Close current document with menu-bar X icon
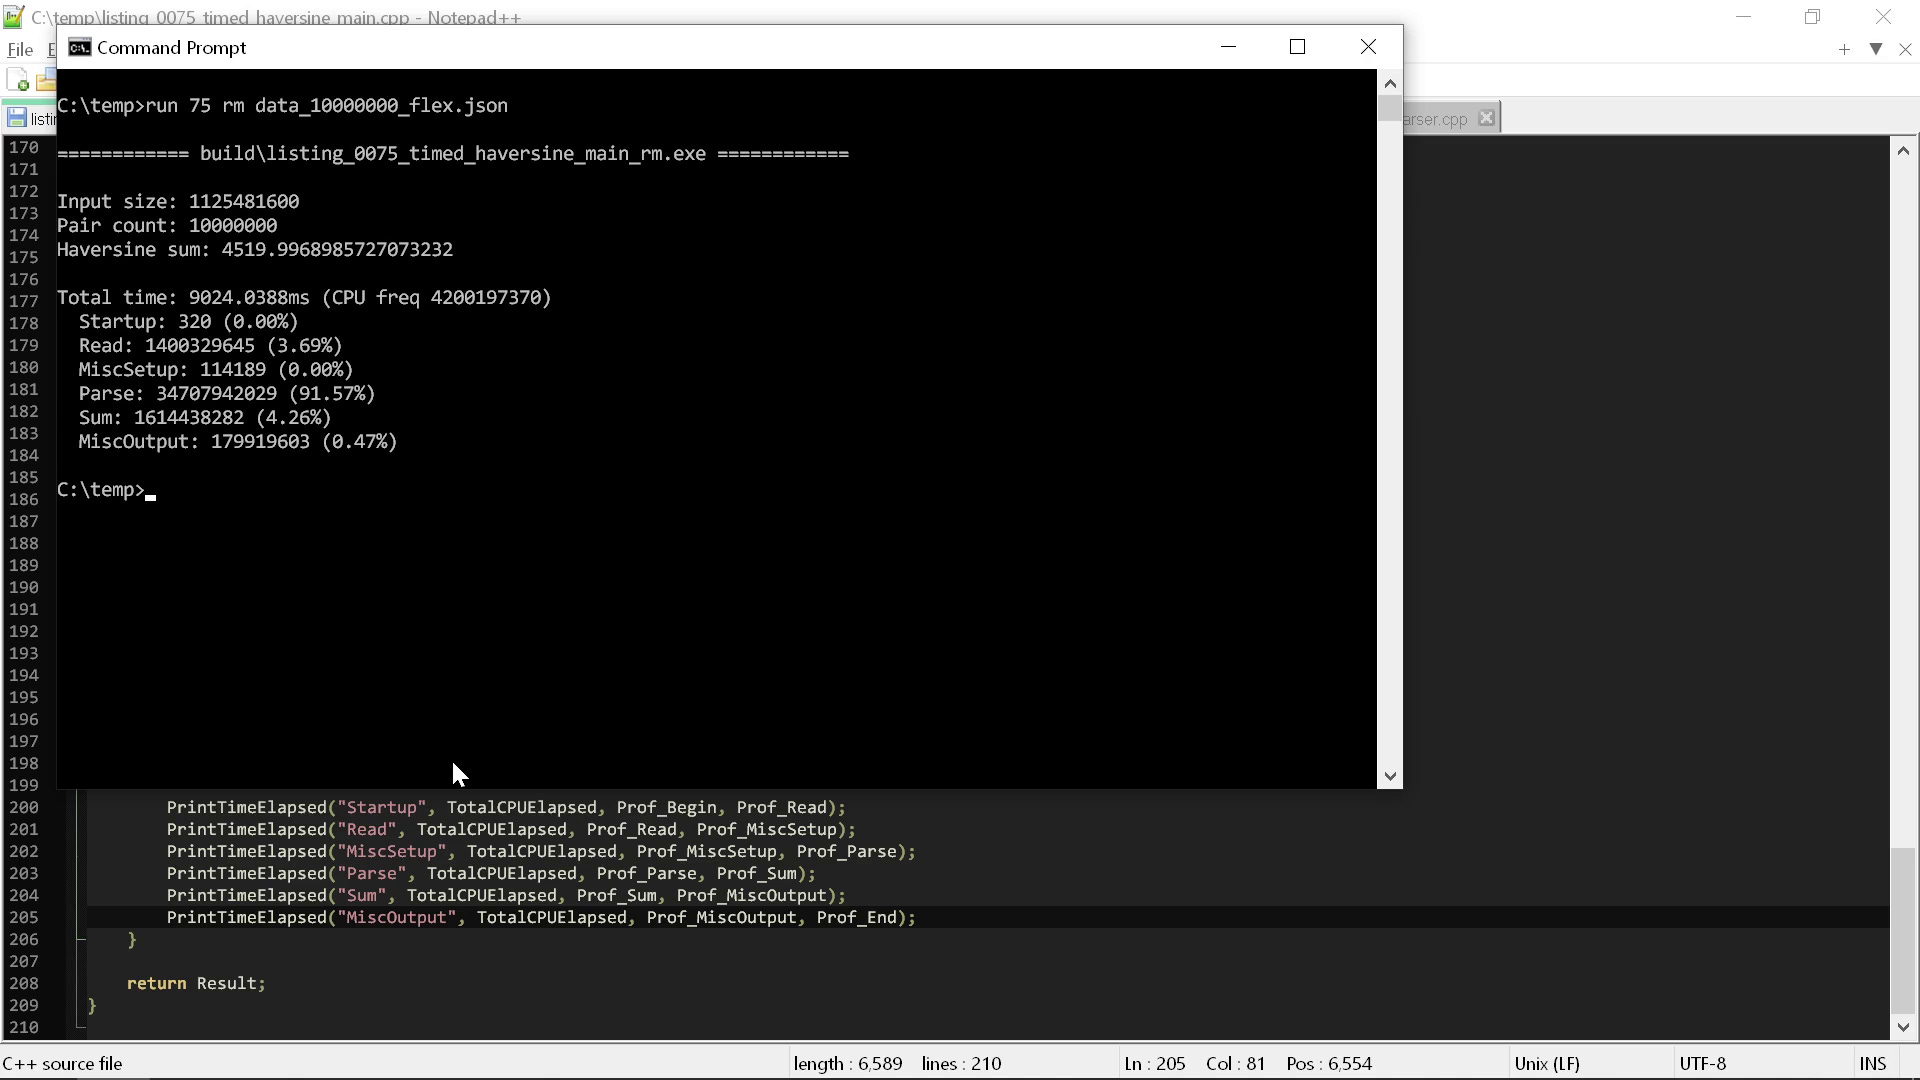This screenshot has width=1920, height=1080. click(x=1904, y=49)
